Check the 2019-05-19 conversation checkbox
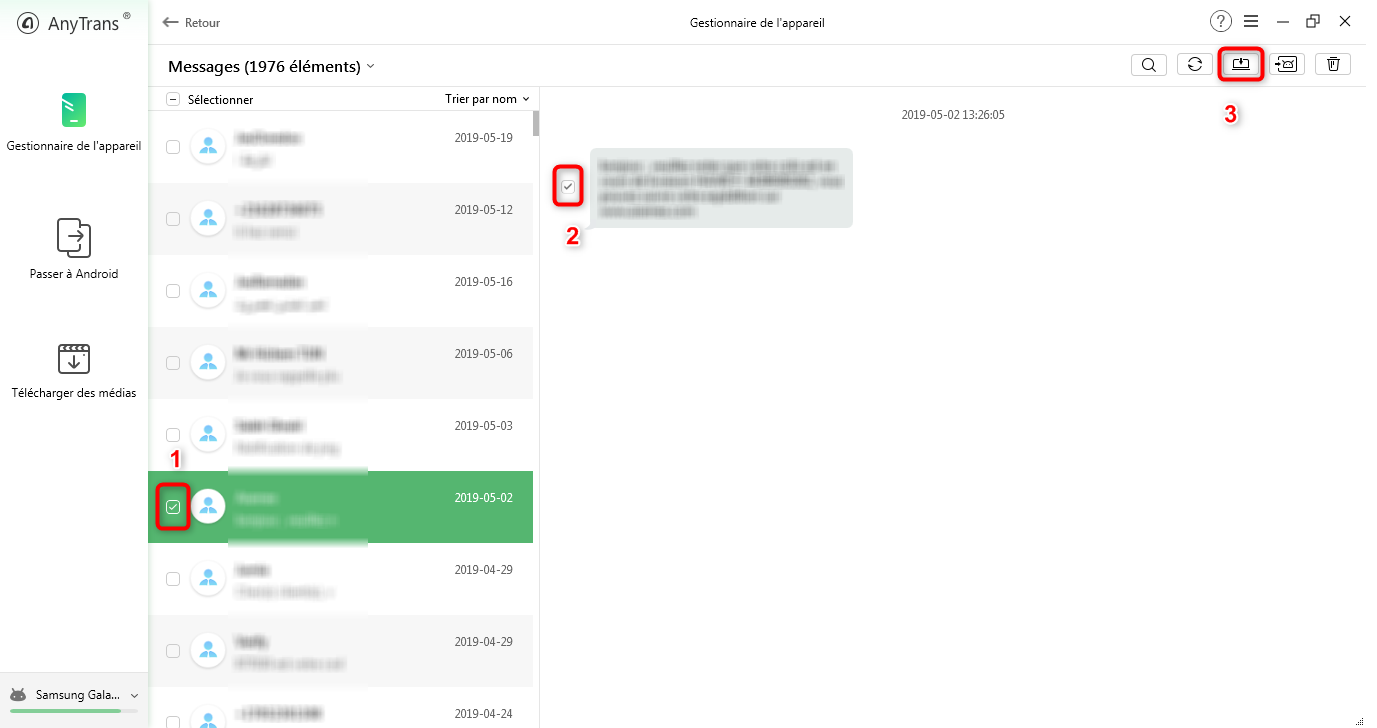Screen dimensions: 1377x728 [x=173, y=147]
